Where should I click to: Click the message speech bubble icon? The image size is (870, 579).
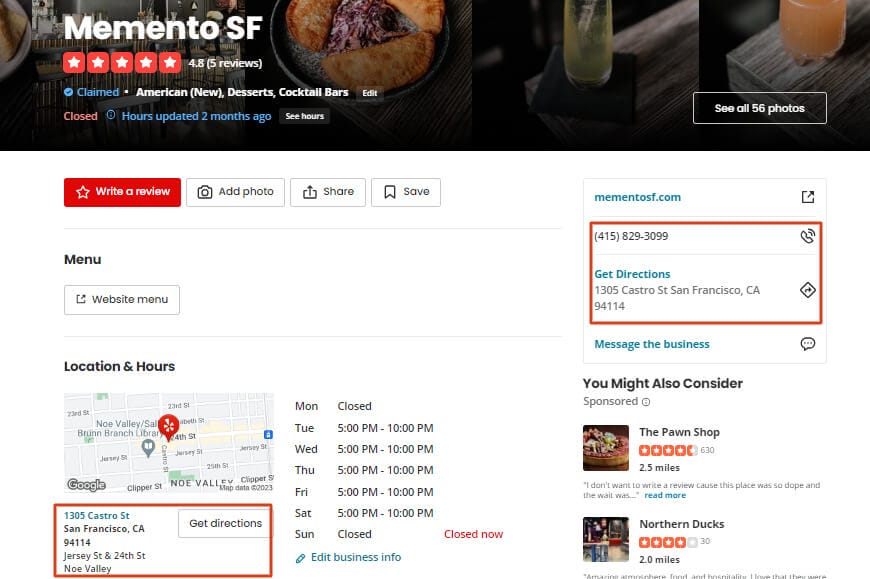(808, 344)
